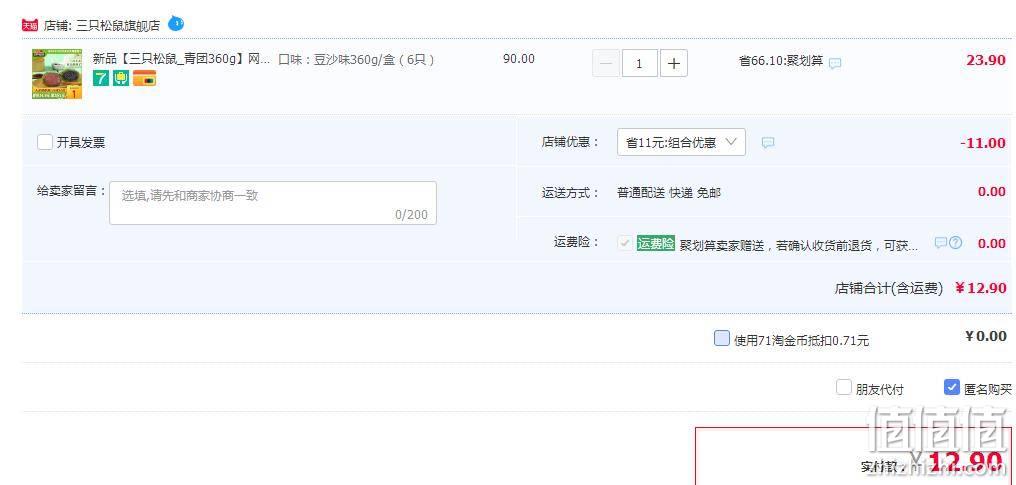Screen dimensions: 1016x485
Task: Click the Tmall logo icon beside store name
Action: (x=30, y=25)
